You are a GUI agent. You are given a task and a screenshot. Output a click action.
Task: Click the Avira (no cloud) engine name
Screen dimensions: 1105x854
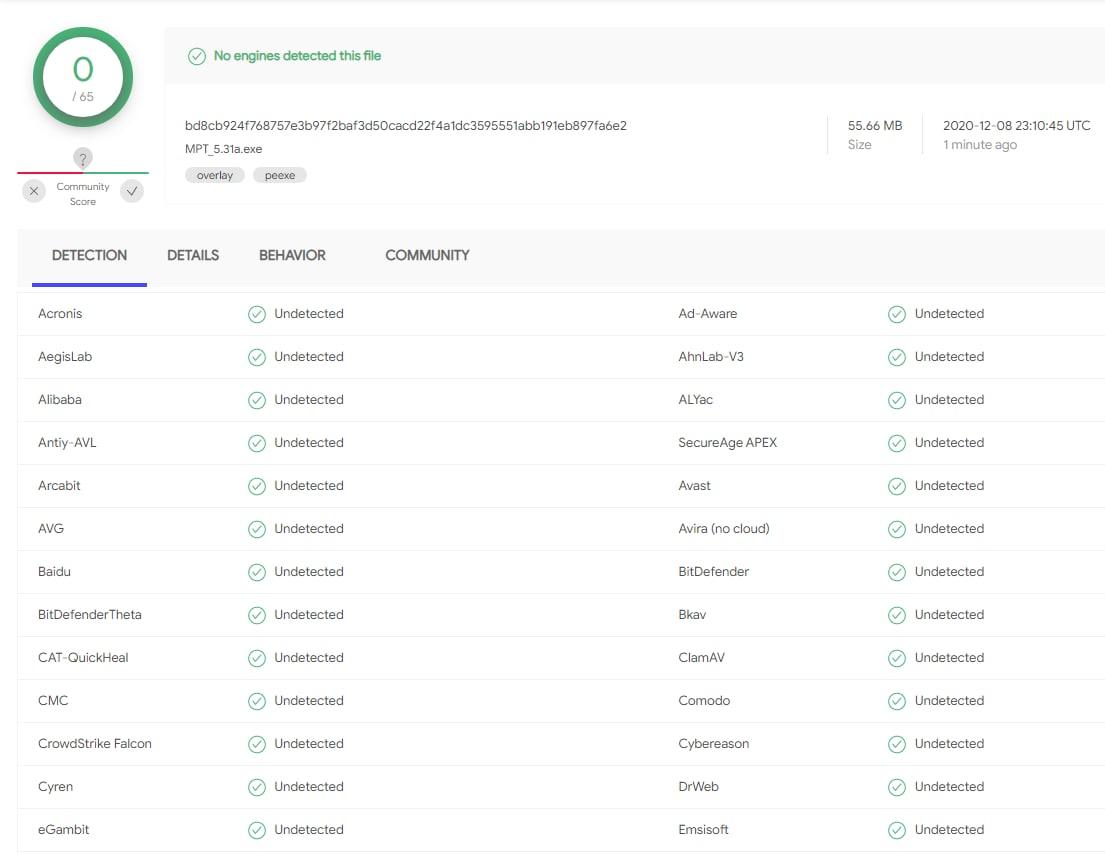point(724,528)
